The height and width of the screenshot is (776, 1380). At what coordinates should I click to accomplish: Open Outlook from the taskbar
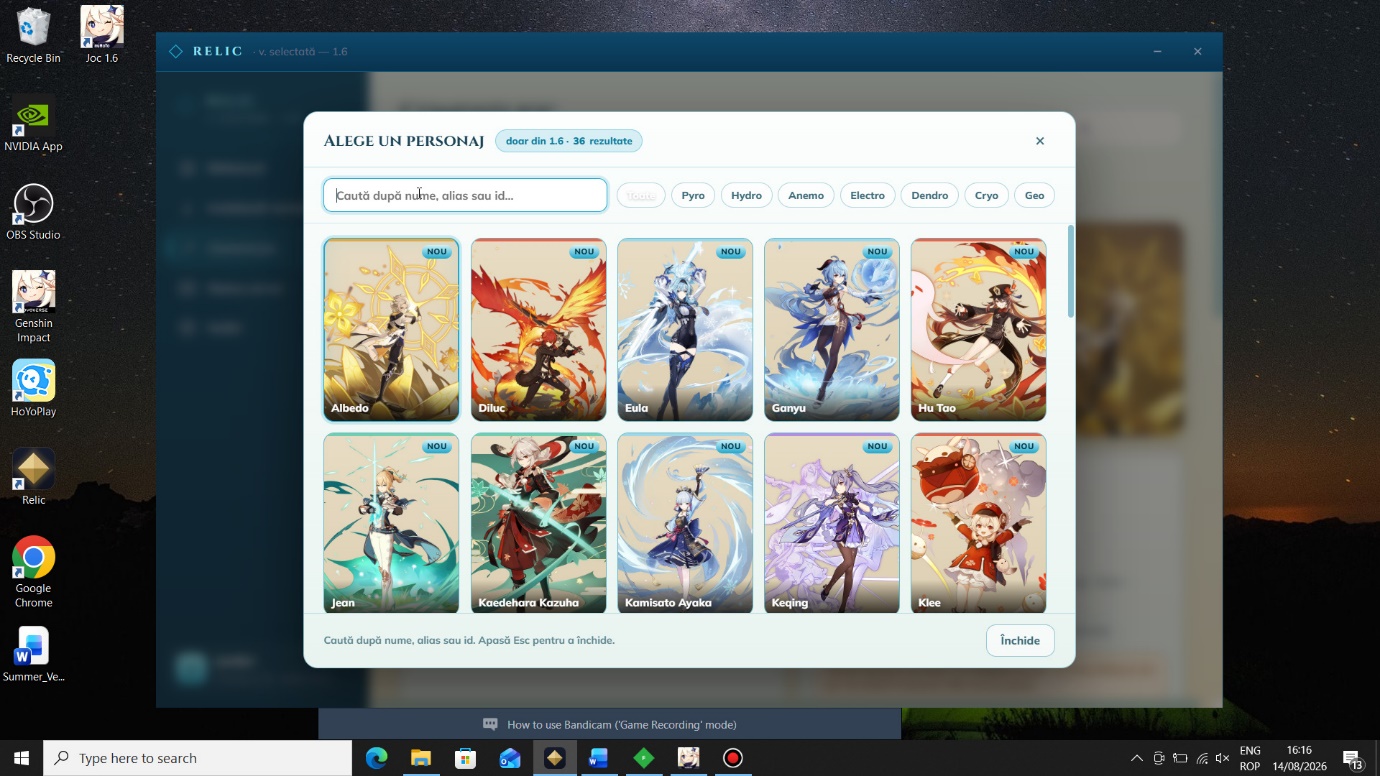[510, 758]
